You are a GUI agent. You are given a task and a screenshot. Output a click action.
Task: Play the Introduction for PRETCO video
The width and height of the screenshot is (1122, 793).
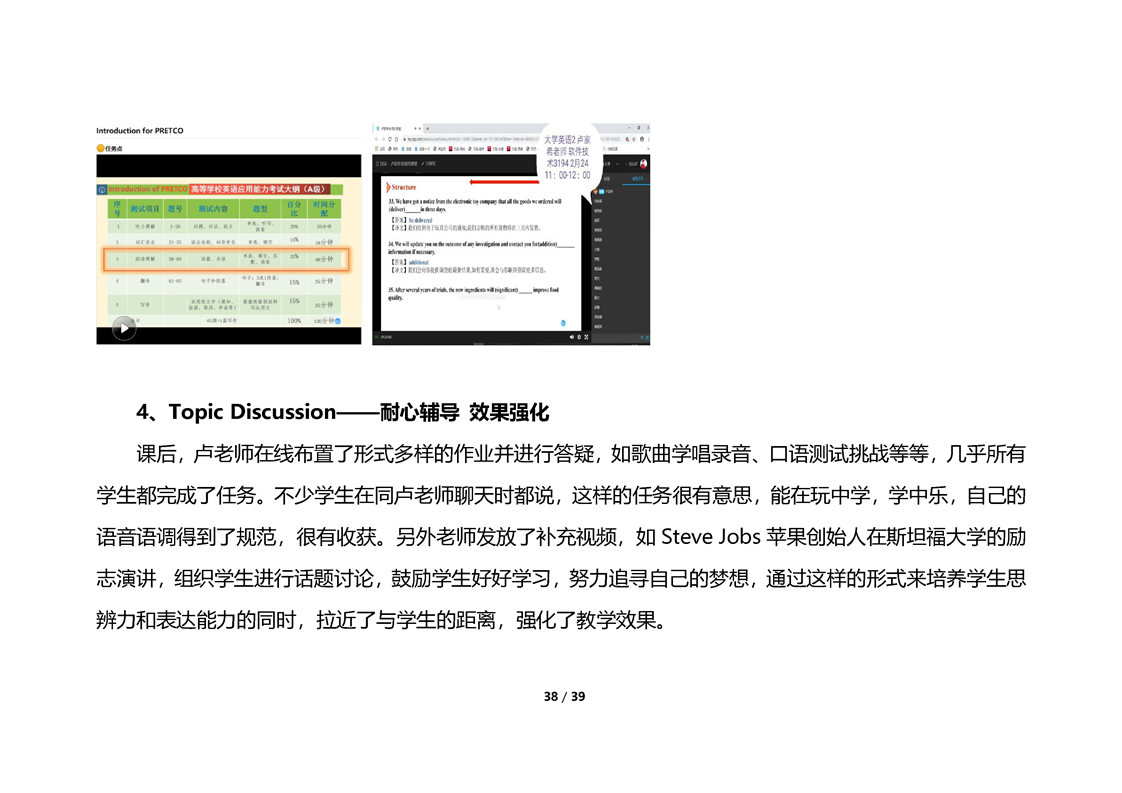[x=124, y=329]
